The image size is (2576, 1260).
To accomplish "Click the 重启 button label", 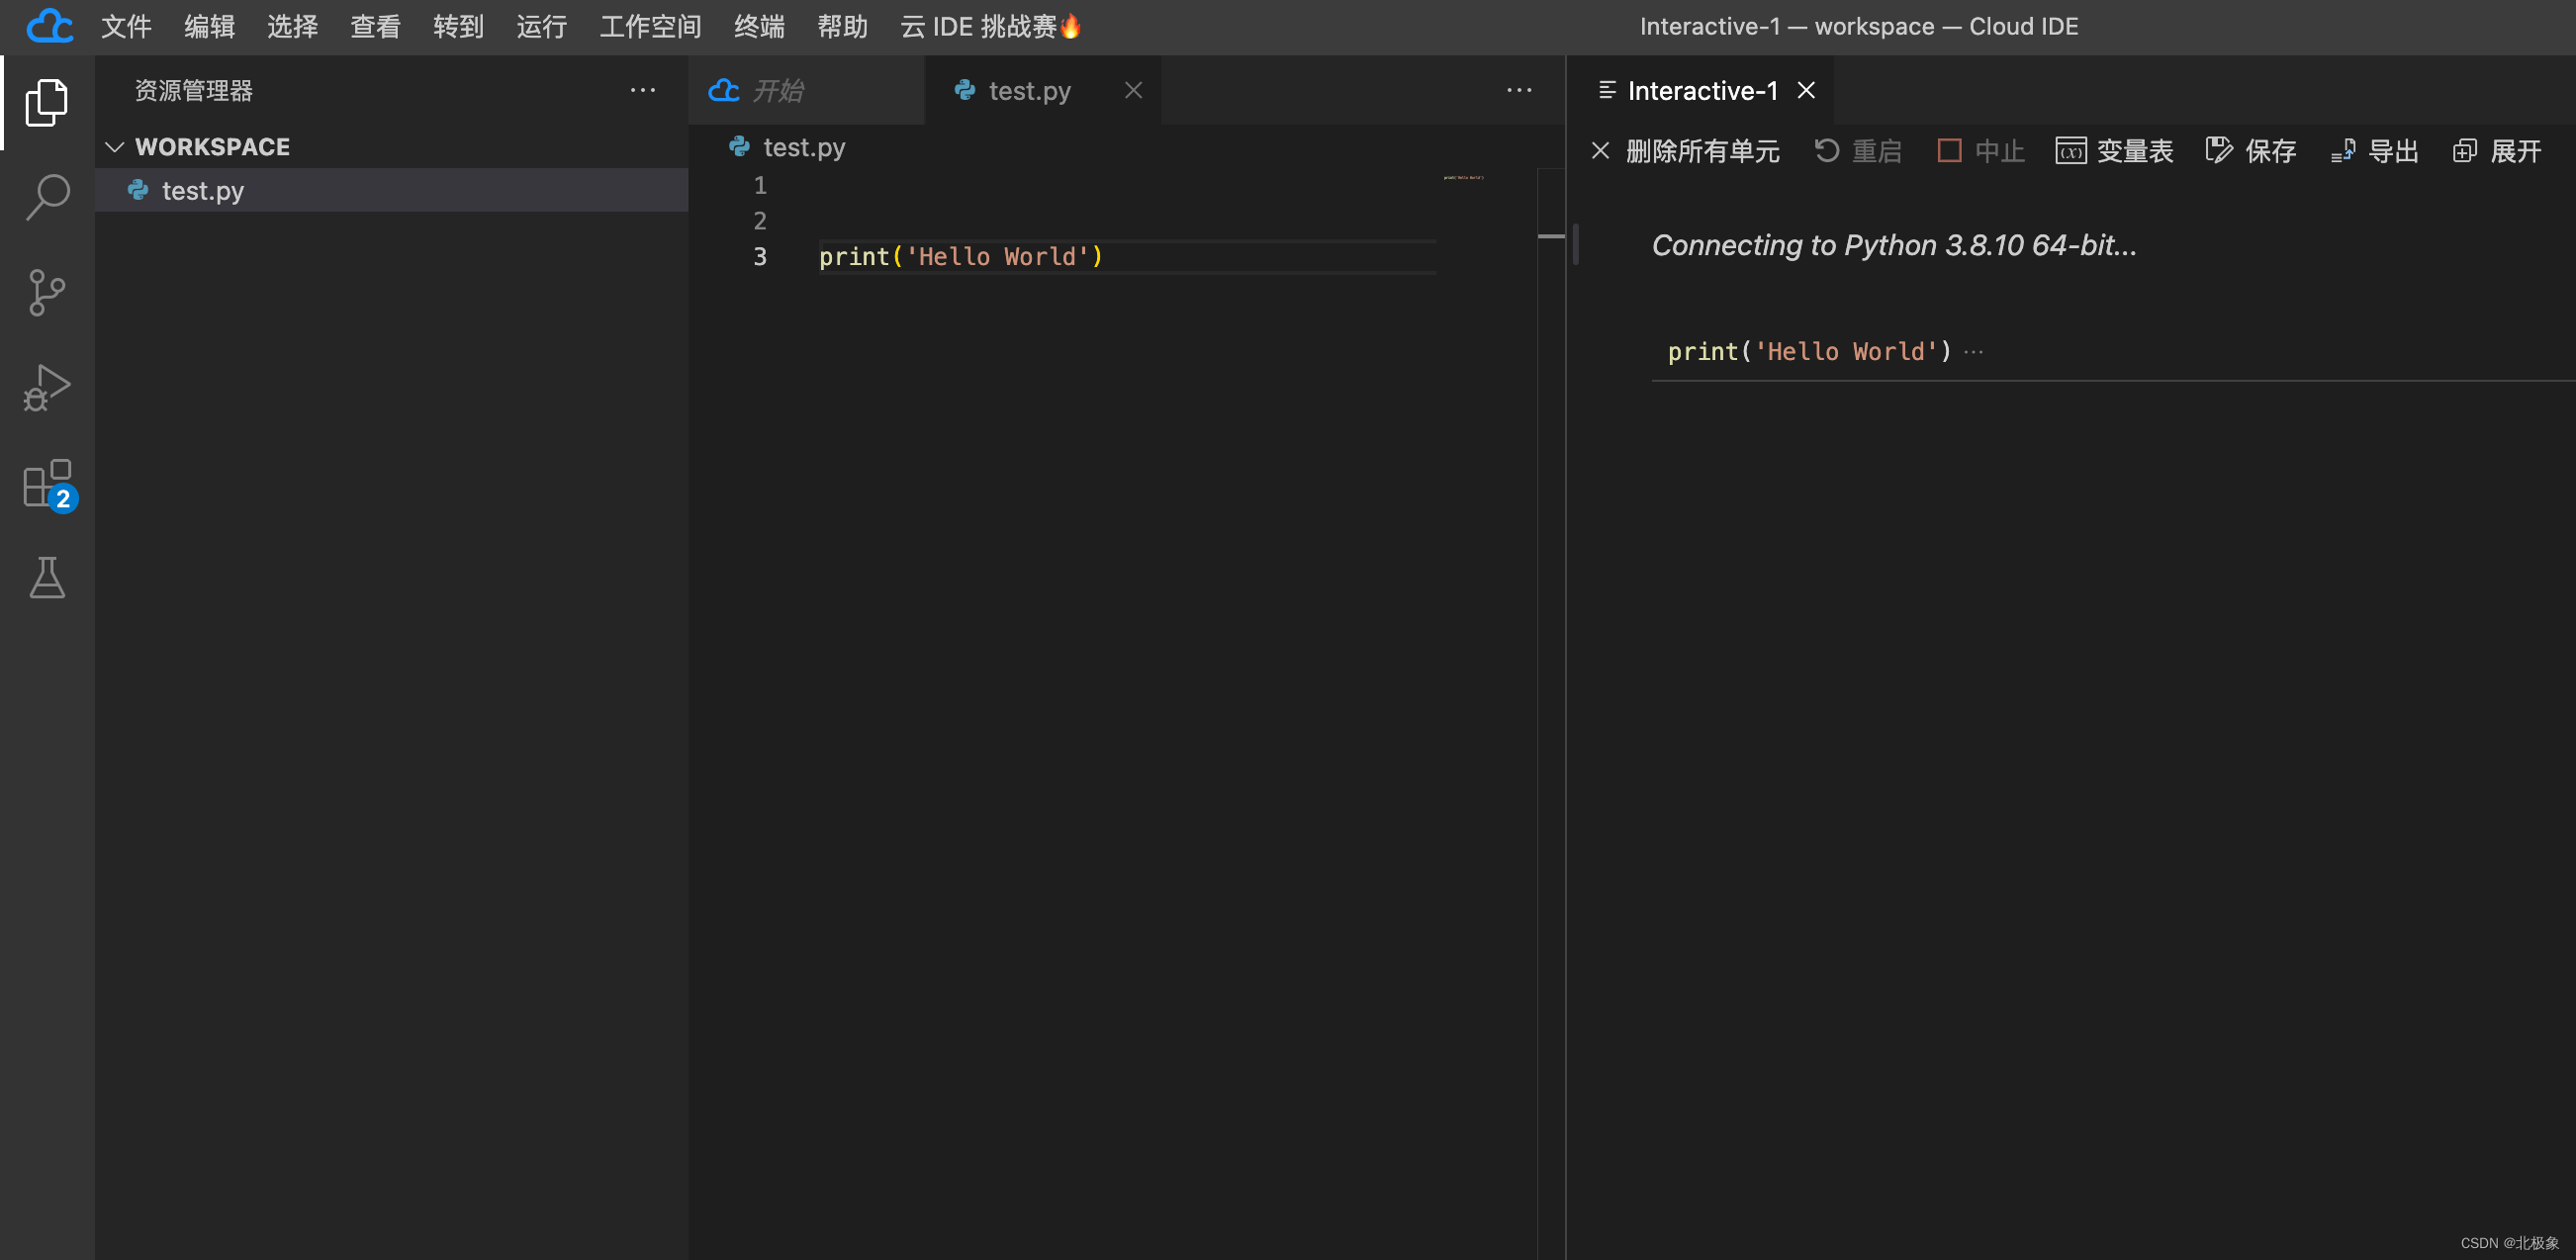I will pyautogui.click(x=1876, y=151).
